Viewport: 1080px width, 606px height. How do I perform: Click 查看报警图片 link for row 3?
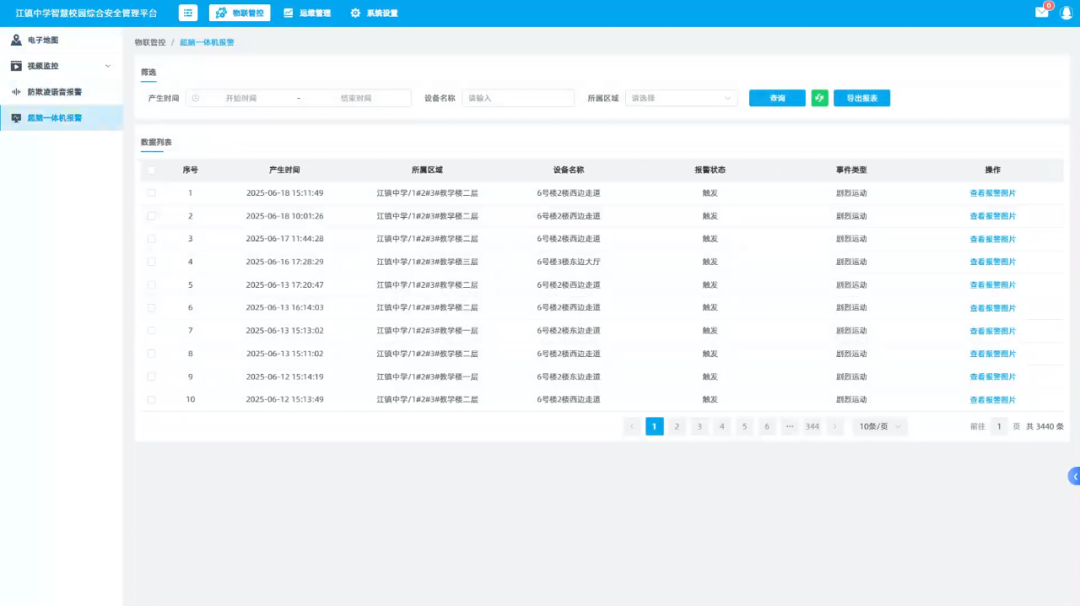[992, 239]
